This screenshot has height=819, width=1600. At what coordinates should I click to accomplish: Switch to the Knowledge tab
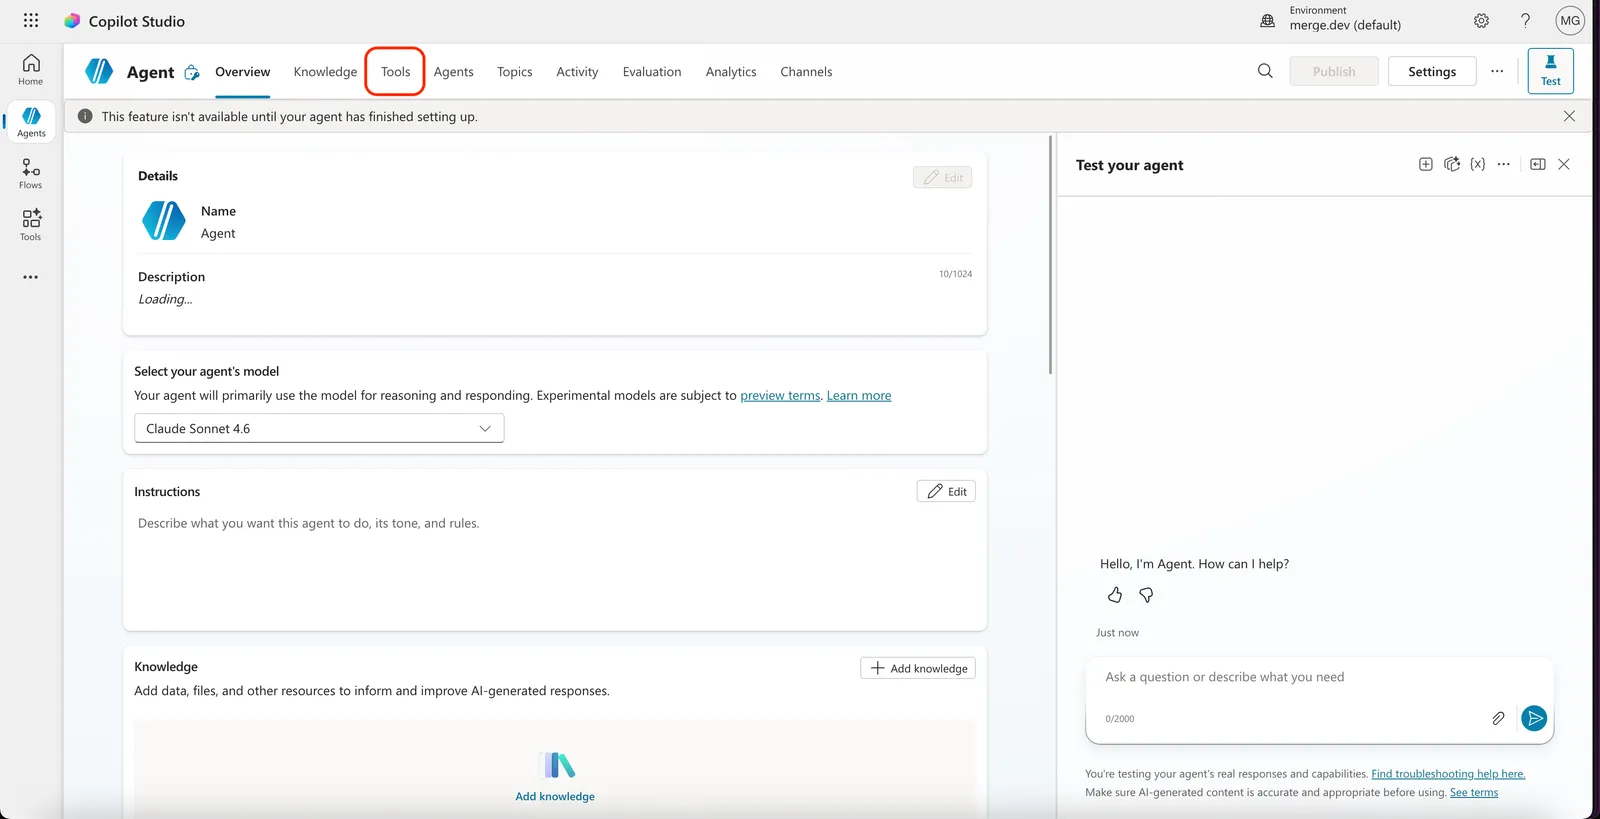(x=325, y=72)
